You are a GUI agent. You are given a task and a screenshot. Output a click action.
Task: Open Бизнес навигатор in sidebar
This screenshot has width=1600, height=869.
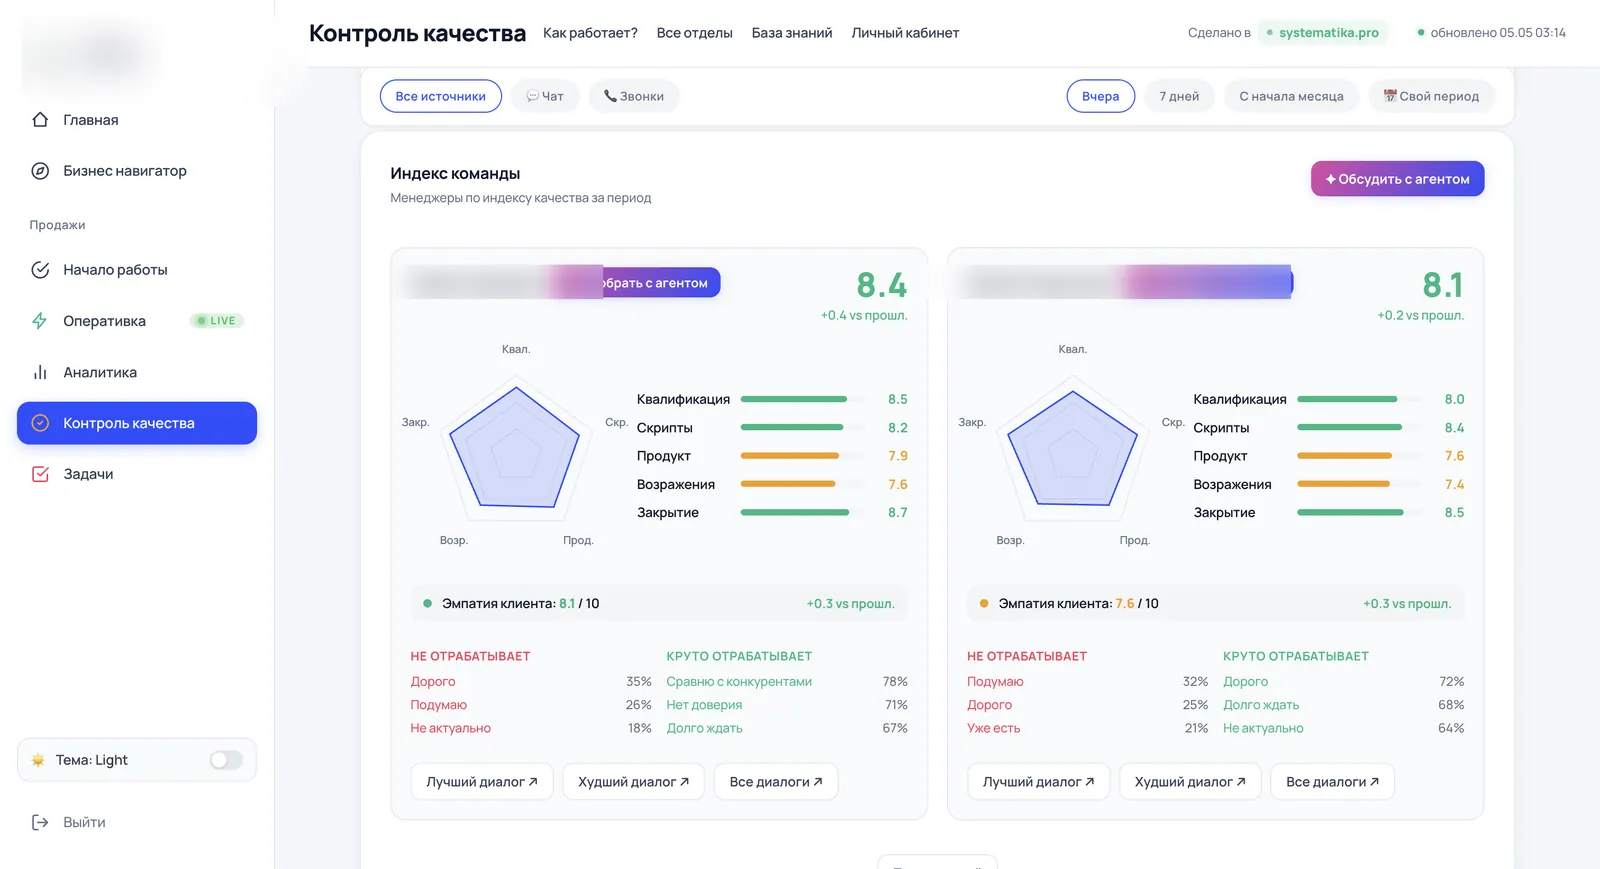pyautogui.click(x=137, y=171)
